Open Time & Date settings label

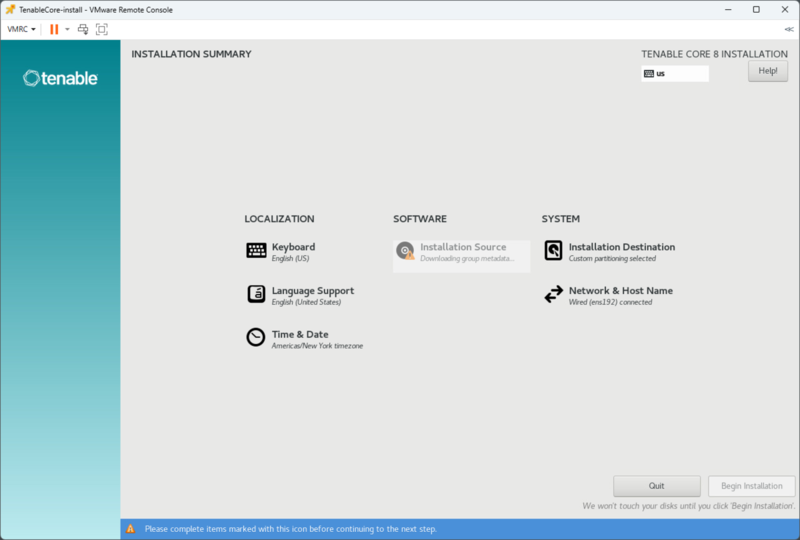click(300, 334)
